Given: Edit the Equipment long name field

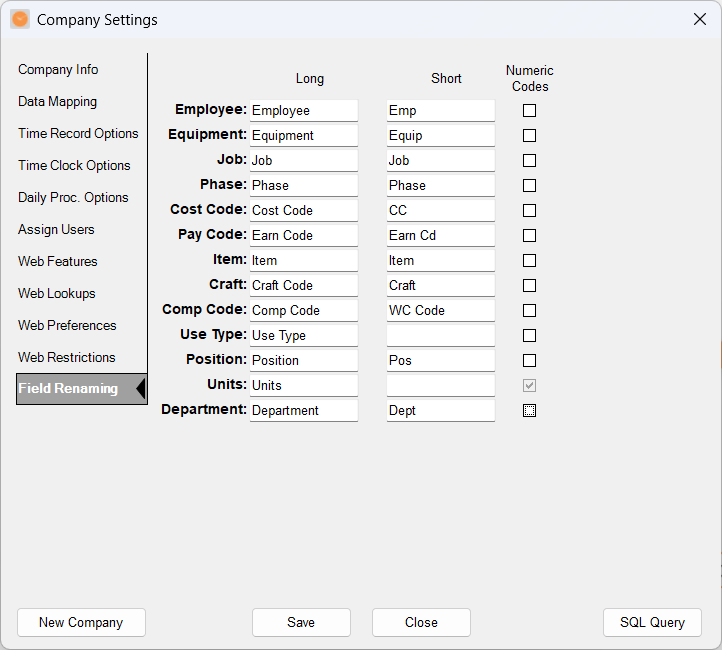Looking at the screenshot, I should (x=304, y=135).
